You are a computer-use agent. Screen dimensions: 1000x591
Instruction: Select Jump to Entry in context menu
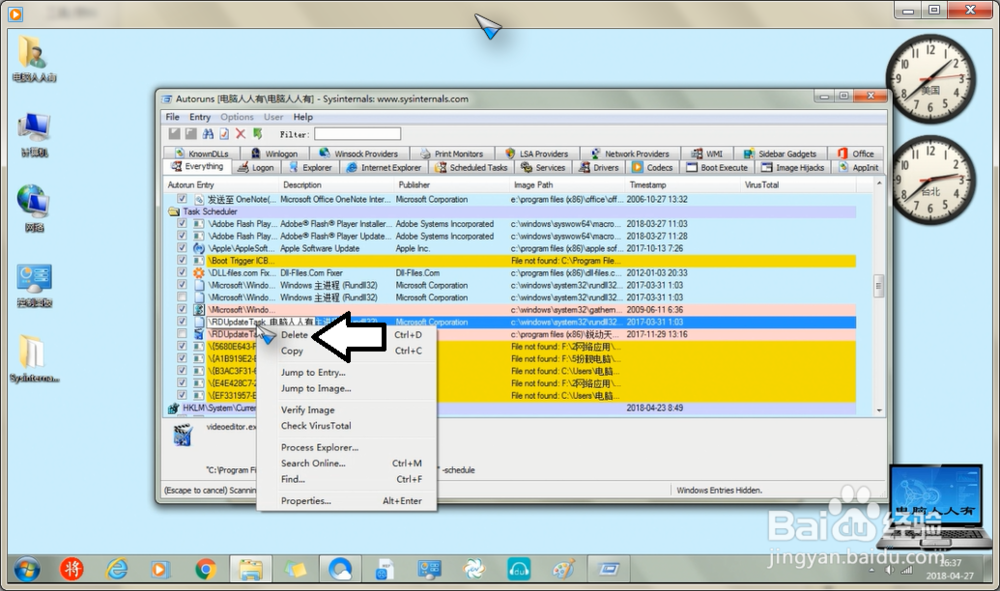click(x=313, y=372)
